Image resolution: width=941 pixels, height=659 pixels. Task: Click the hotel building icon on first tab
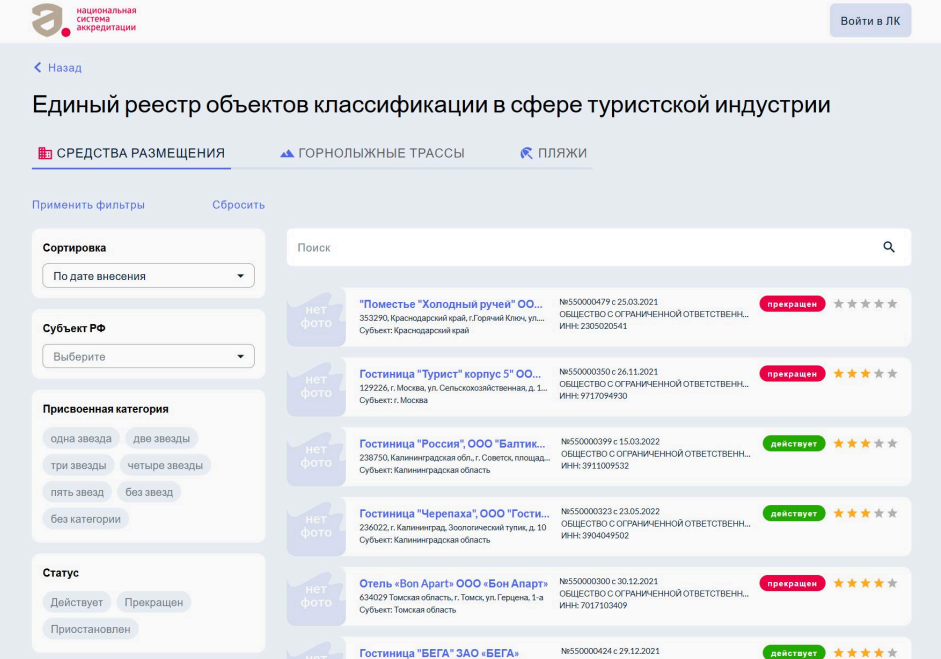[45, 153]
